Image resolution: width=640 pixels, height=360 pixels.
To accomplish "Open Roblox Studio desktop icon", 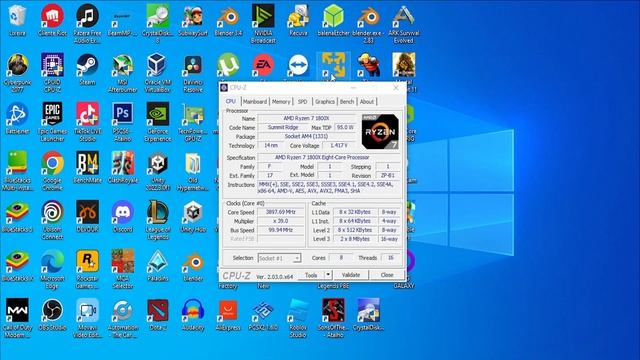I will coord(298,318).
